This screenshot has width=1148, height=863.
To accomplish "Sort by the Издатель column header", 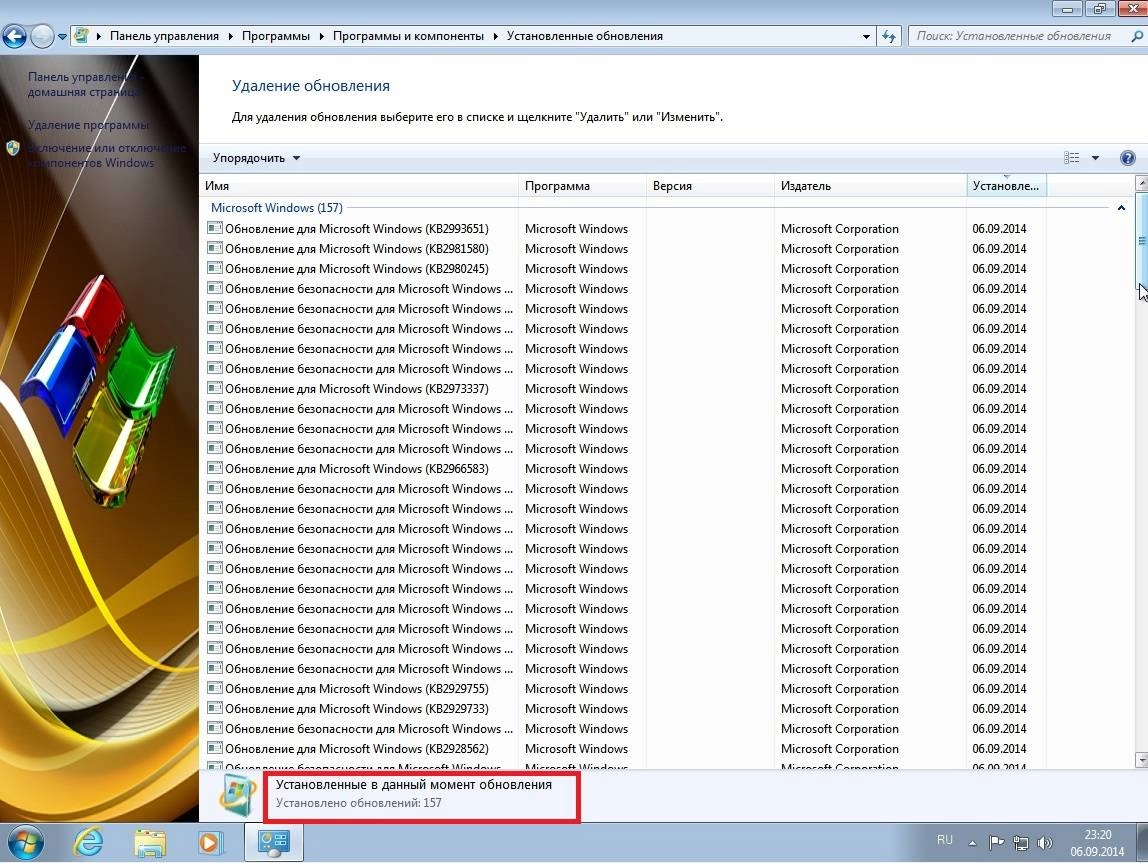I will tap(871, 186).
